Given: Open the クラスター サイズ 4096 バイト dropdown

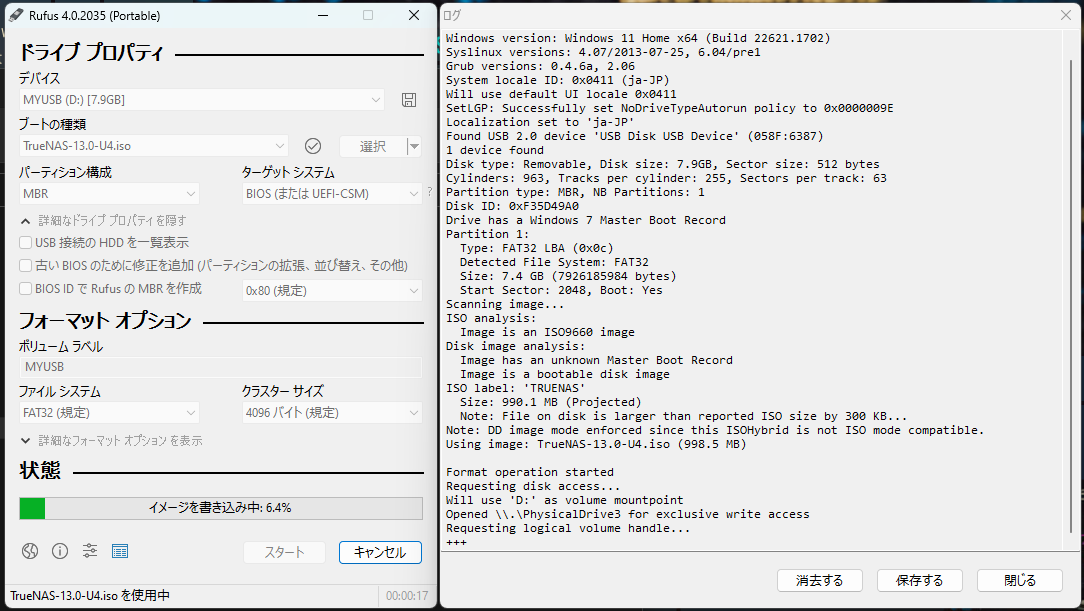Looking at the screenshot, I should point(332,413).
